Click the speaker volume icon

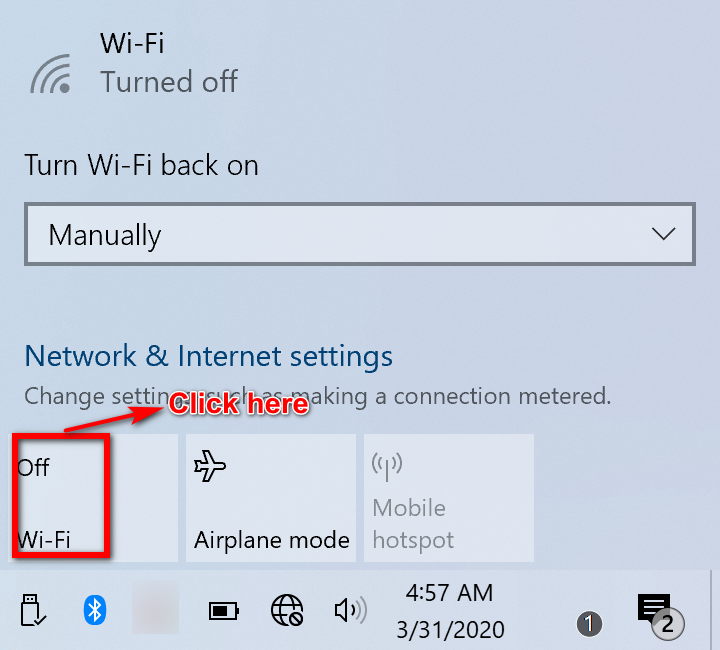(x=350, y=610)
